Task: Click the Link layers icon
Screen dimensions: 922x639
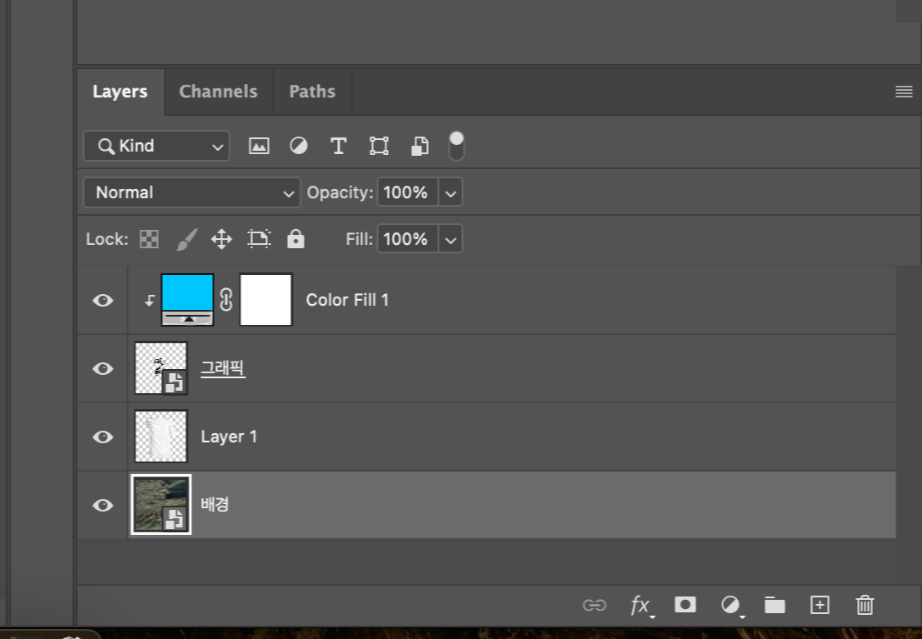Action: 594,605
